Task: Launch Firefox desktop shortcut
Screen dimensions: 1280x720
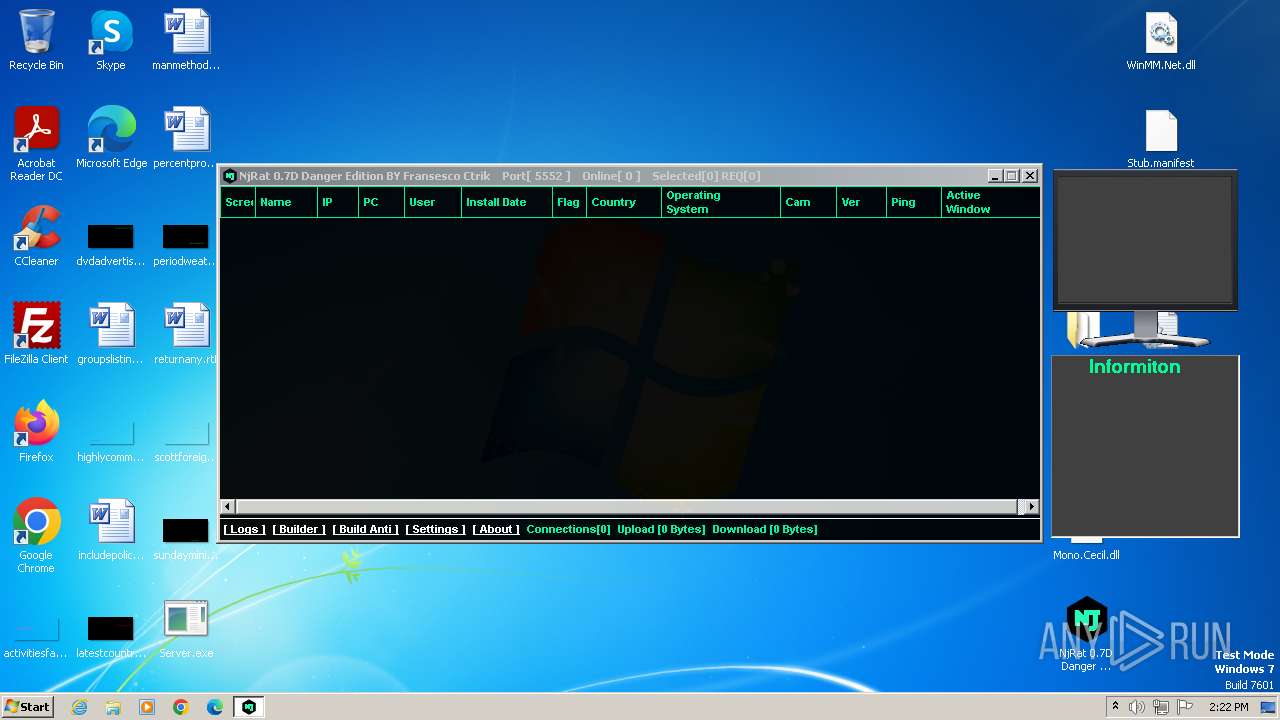Action: pos(36,432)
